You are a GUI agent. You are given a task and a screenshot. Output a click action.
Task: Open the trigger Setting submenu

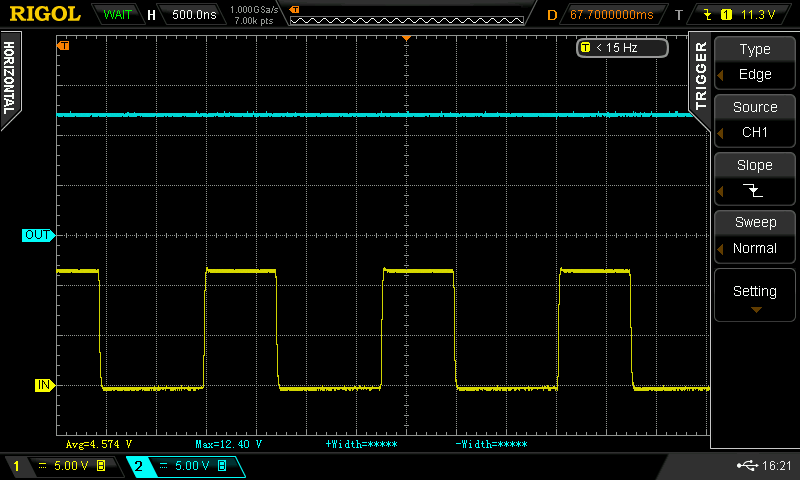[755, 296]
